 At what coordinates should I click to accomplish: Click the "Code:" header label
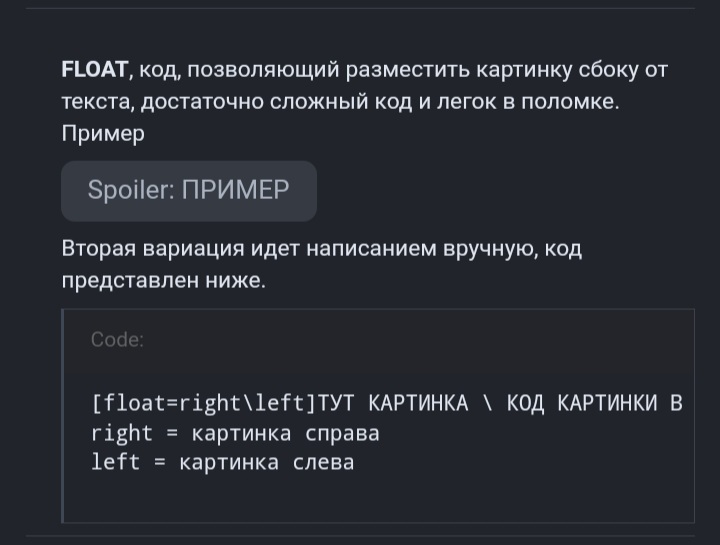117,340
